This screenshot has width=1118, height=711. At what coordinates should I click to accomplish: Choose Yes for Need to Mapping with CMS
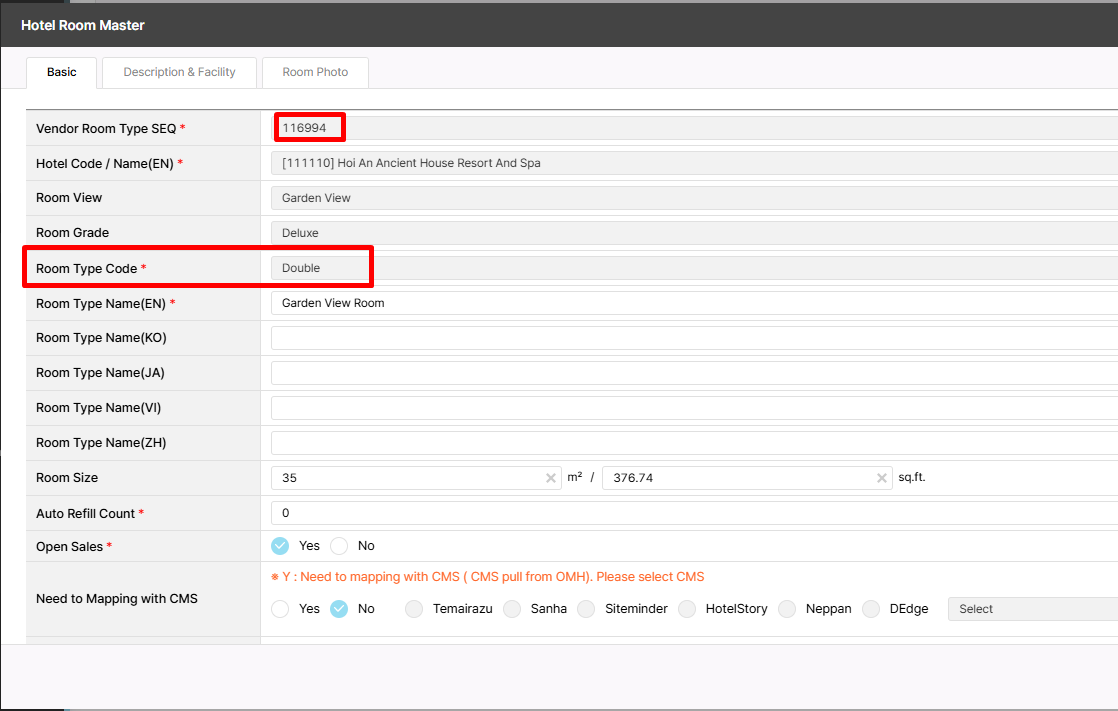[x=281, y=609]
